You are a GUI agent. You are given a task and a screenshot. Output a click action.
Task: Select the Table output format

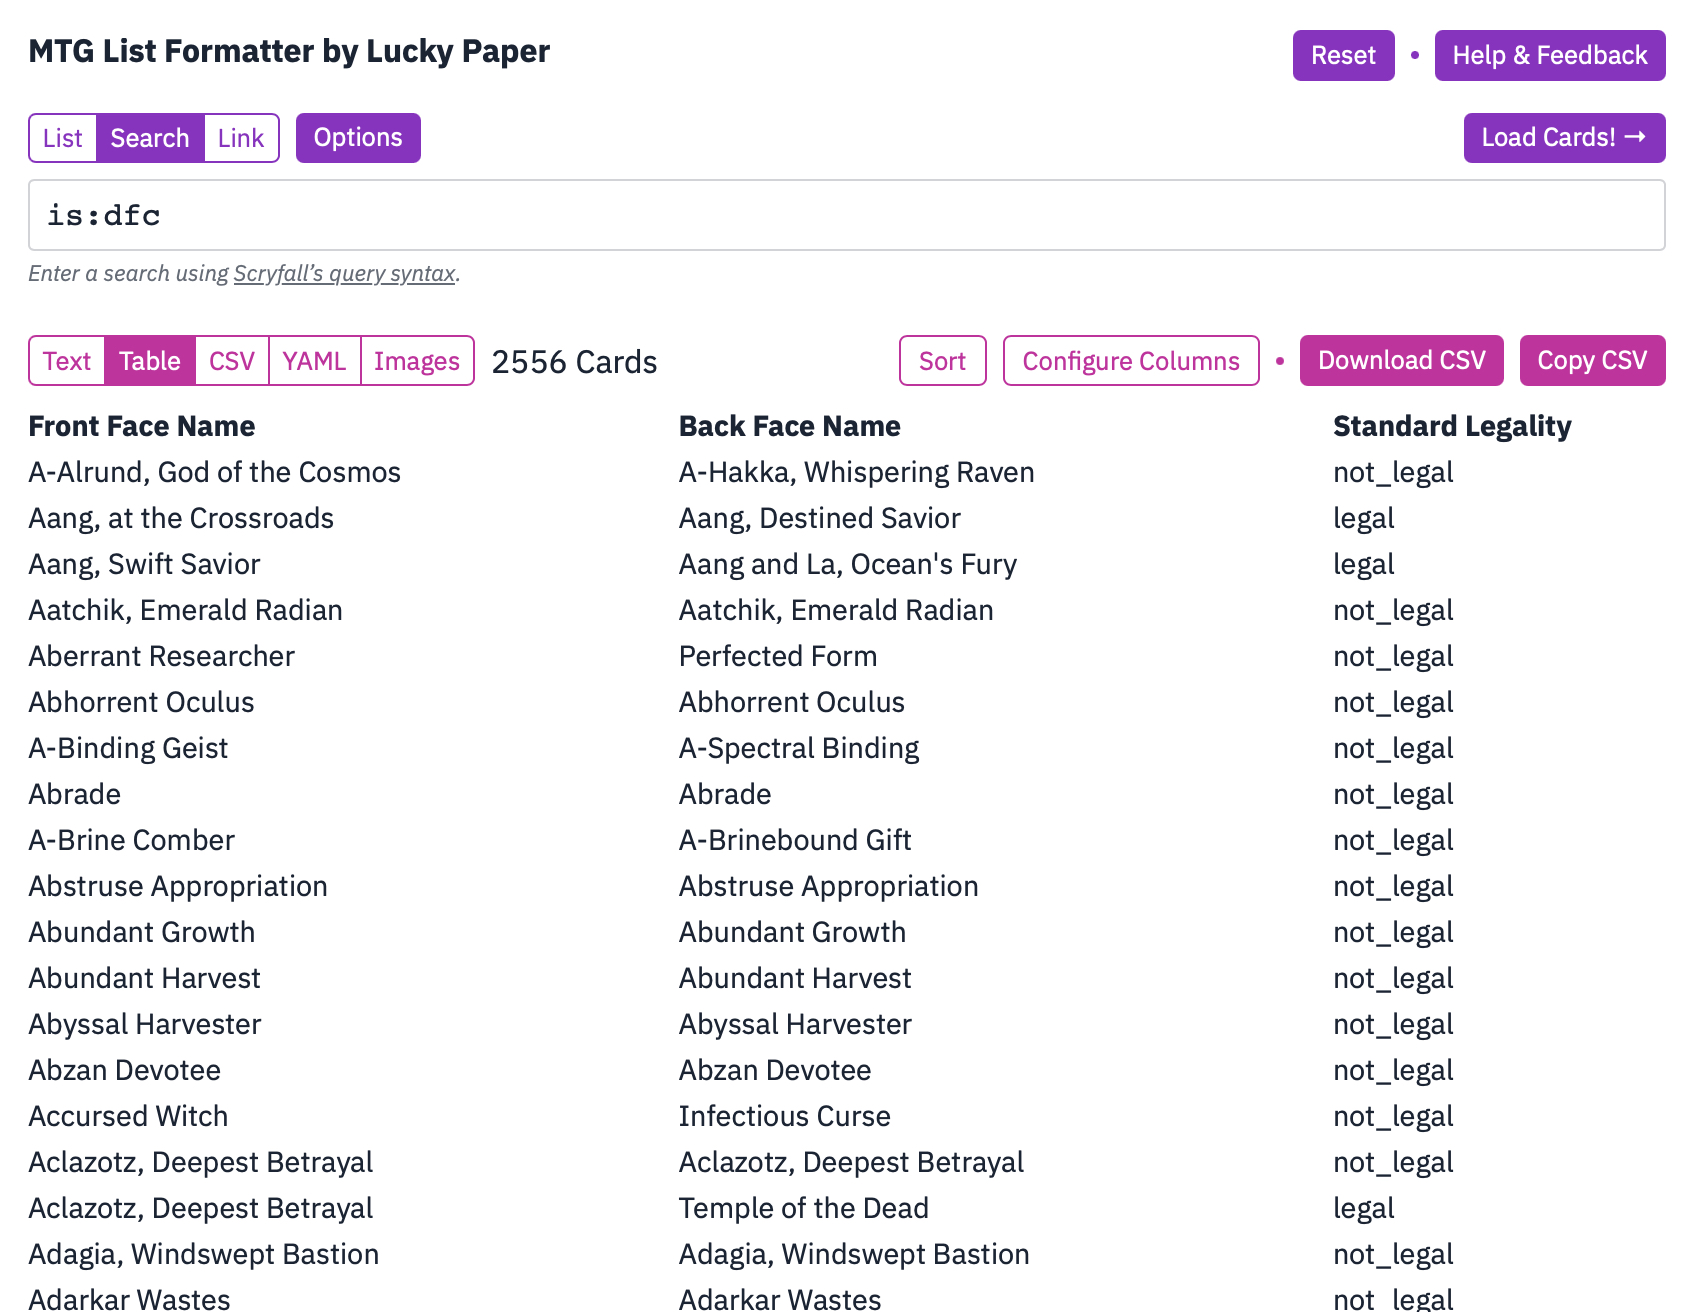150,361
